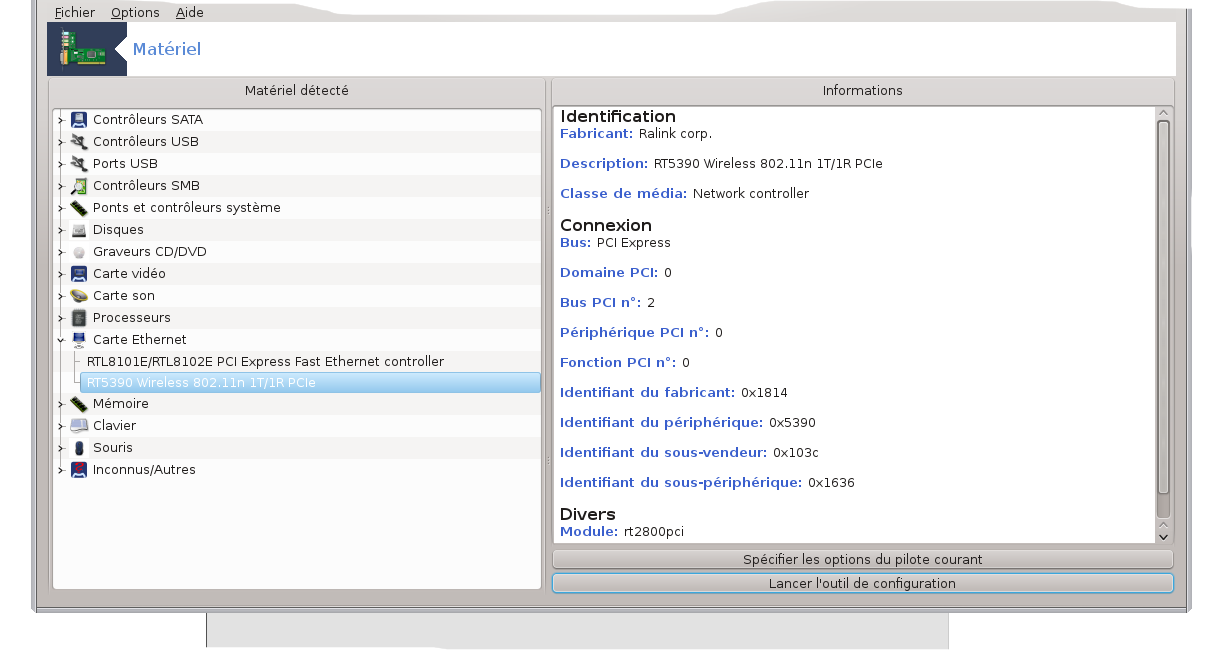Viewport: 1219px width, 650px height.
Task: Click the Domaine PCI value line
Action: point(616,272)
